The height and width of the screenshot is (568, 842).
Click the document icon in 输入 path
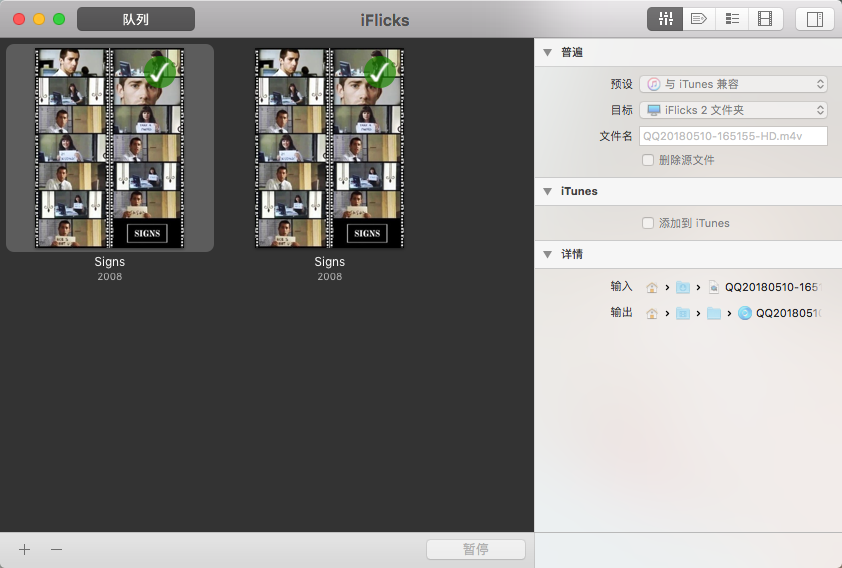point(714,287)
